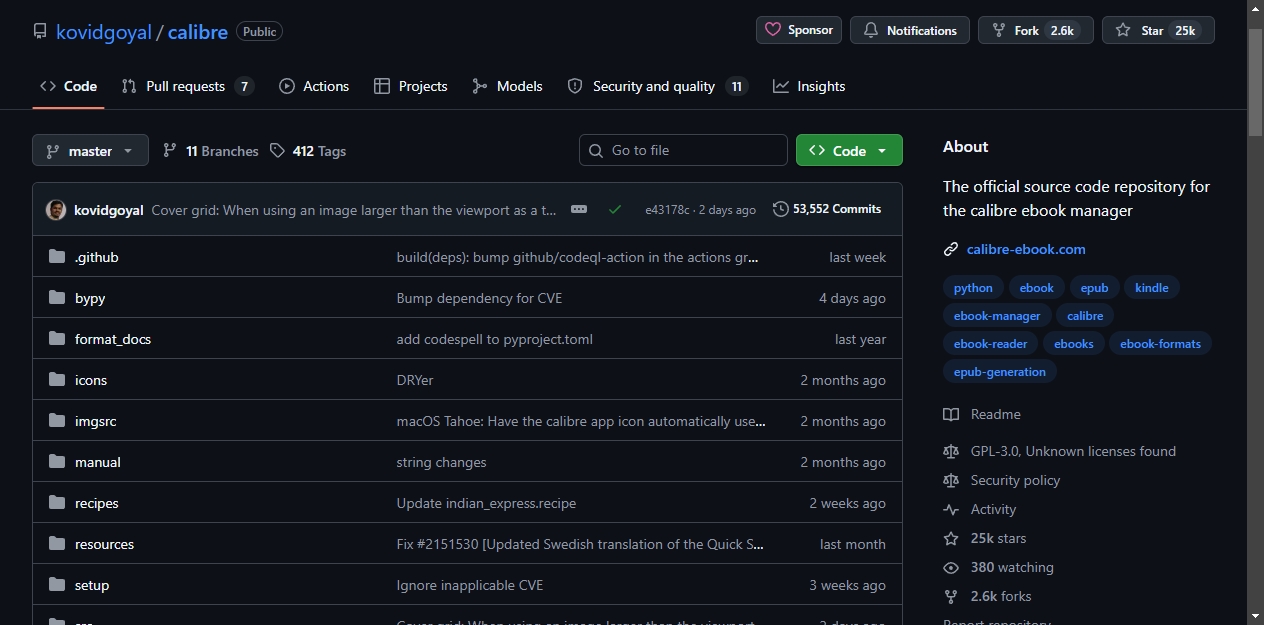1264x625 pixels.
Task: Open Notifications settings button
Action: [910, 30]
